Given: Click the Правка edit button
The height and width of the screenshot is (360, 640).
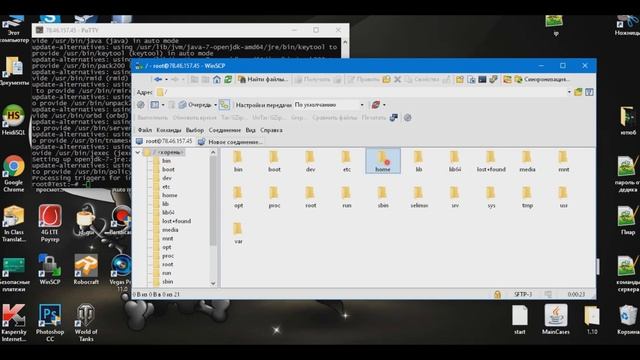Looking at the screenshot, I should pyautogui.click(x=362, y=79).
